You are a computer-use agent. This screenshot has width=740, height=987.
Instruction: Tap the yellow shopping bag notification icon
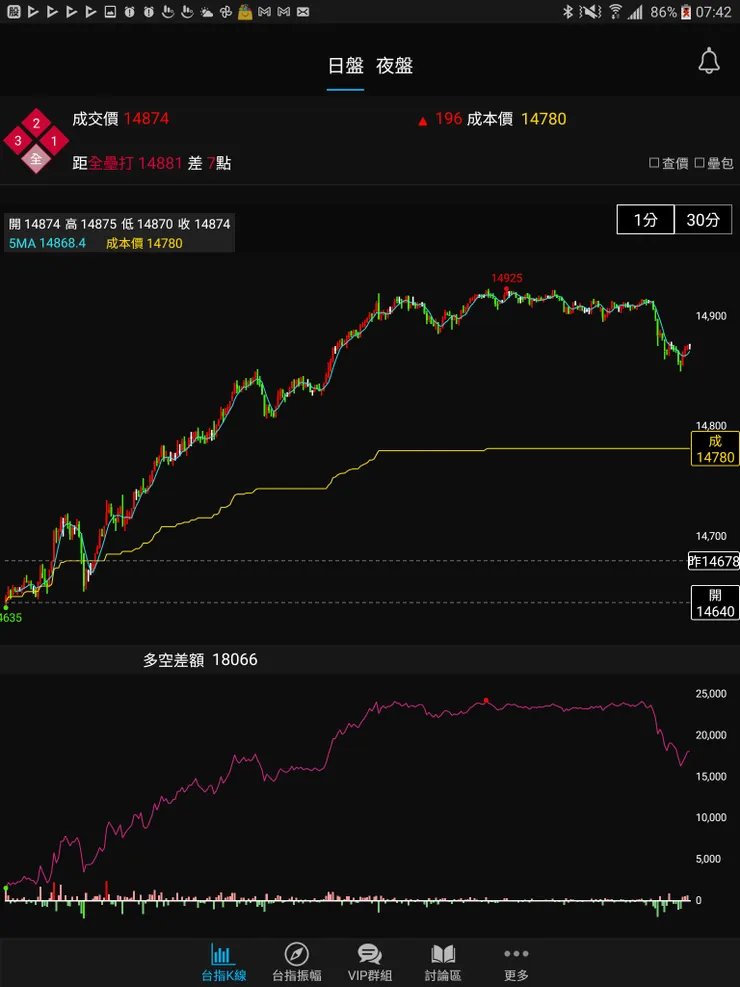tap(245, 11)
